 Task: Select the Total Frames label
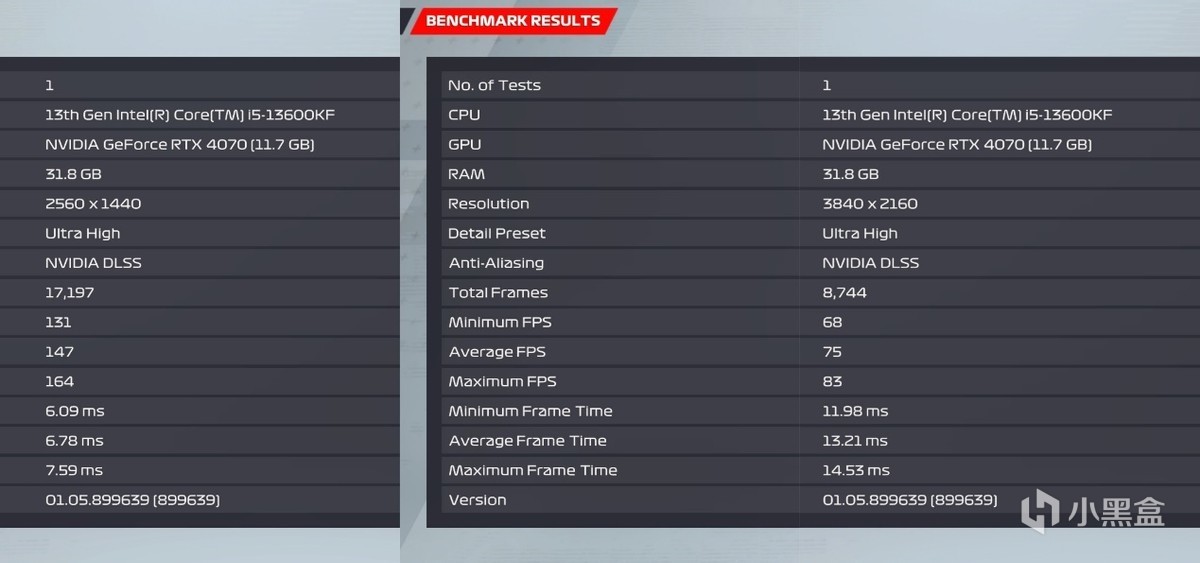coord(498,293)
